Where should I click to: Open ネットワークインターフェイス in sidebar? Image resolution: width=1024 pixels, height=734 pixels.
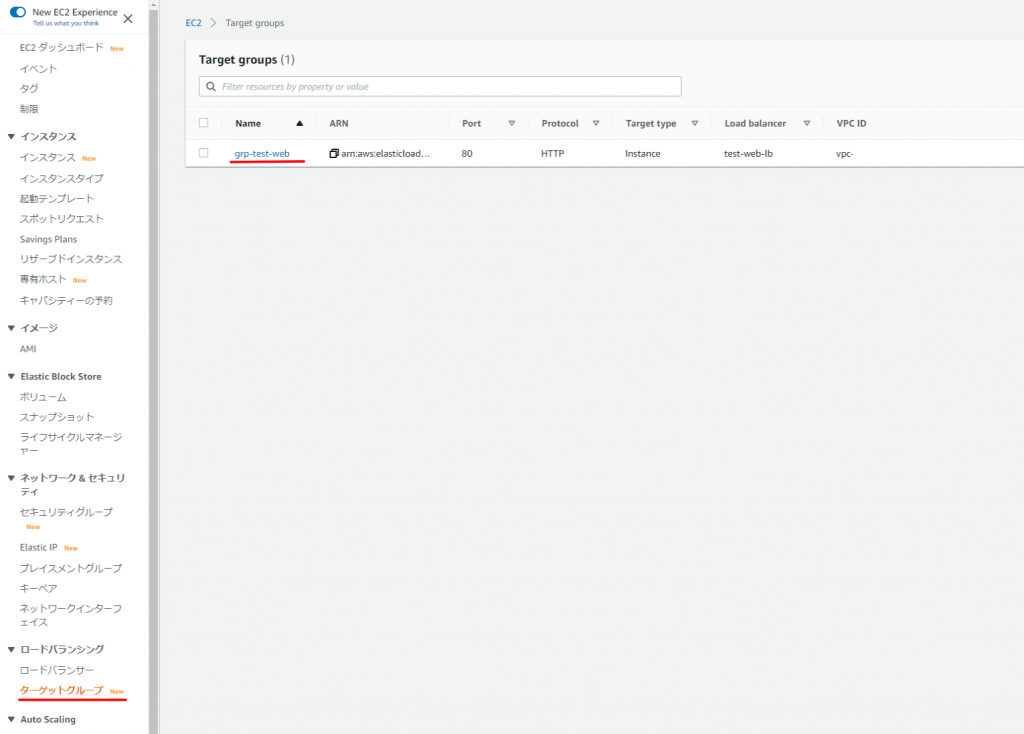point(71,615)
